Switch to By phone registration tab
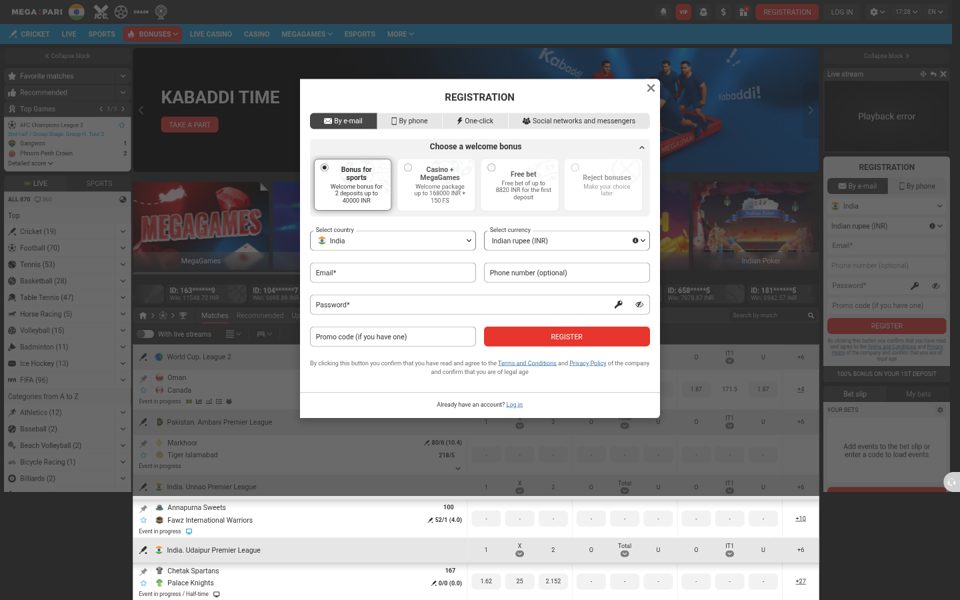960x600 pixels. click(x=410, y=121)
